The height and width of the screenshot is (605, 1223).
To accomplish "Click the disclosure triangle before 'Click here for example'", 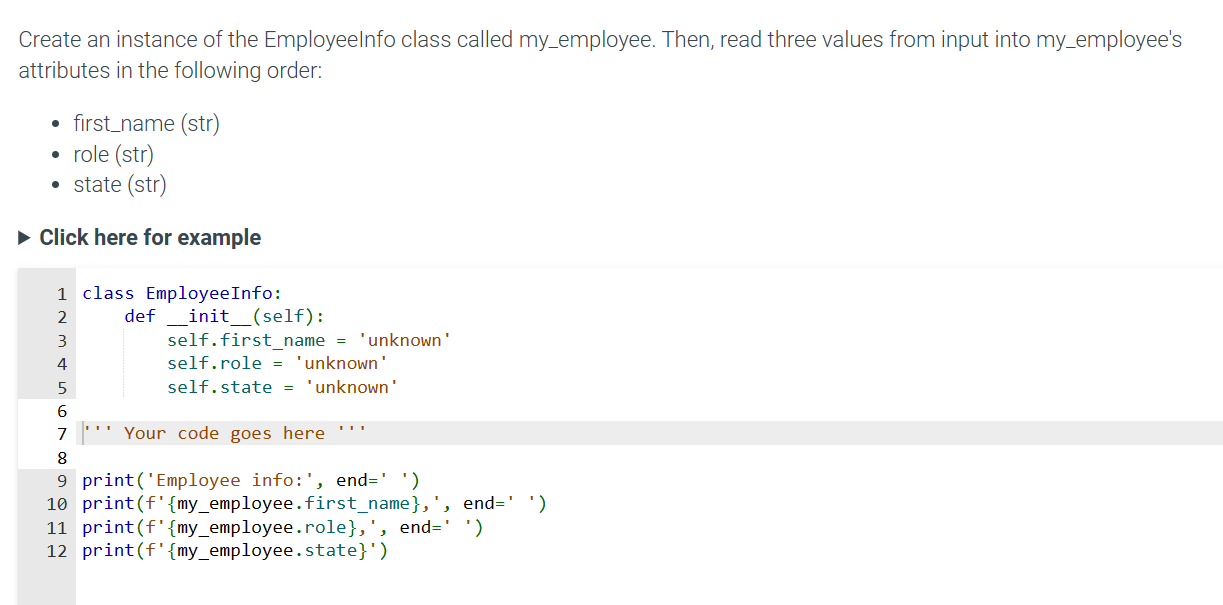I will coord(22,237).
